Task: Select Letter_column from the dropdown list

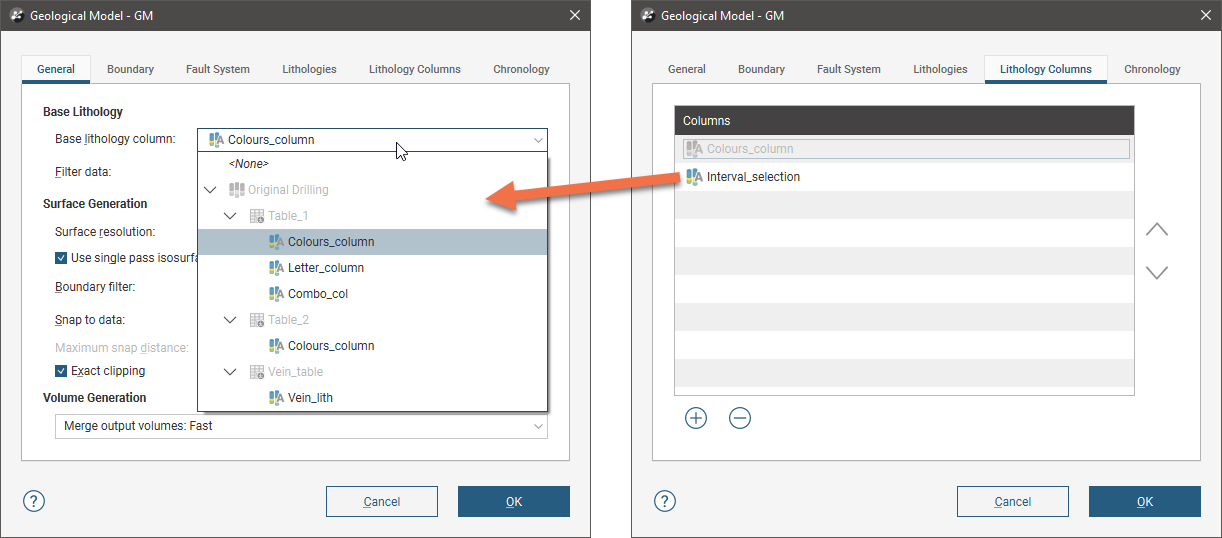Action: tap(325, 268)
